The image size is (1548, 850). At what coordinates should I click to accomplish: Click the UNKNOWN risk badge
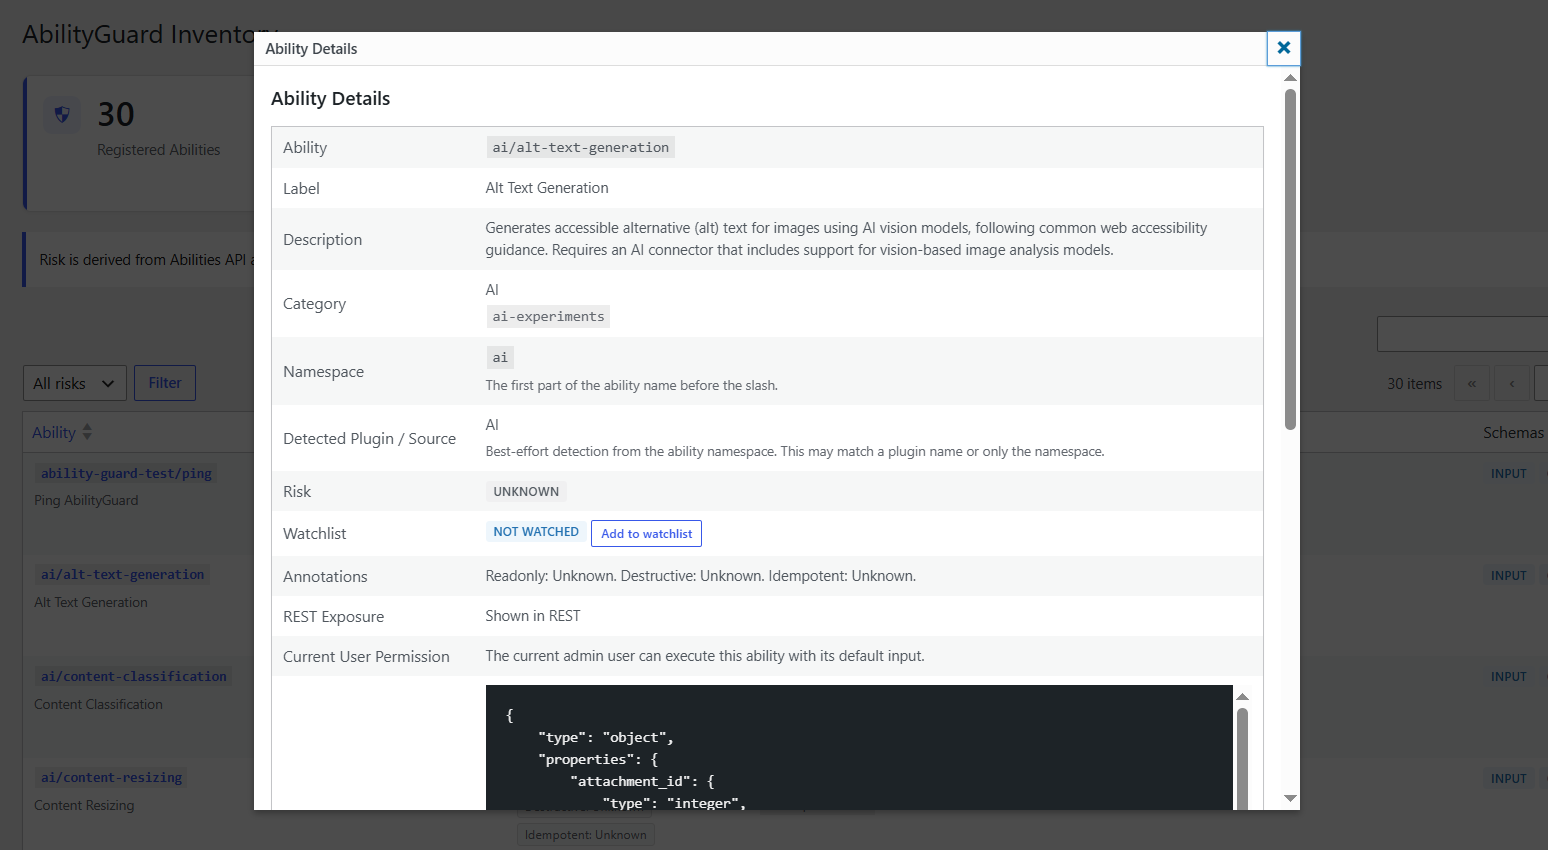(526, 491)
